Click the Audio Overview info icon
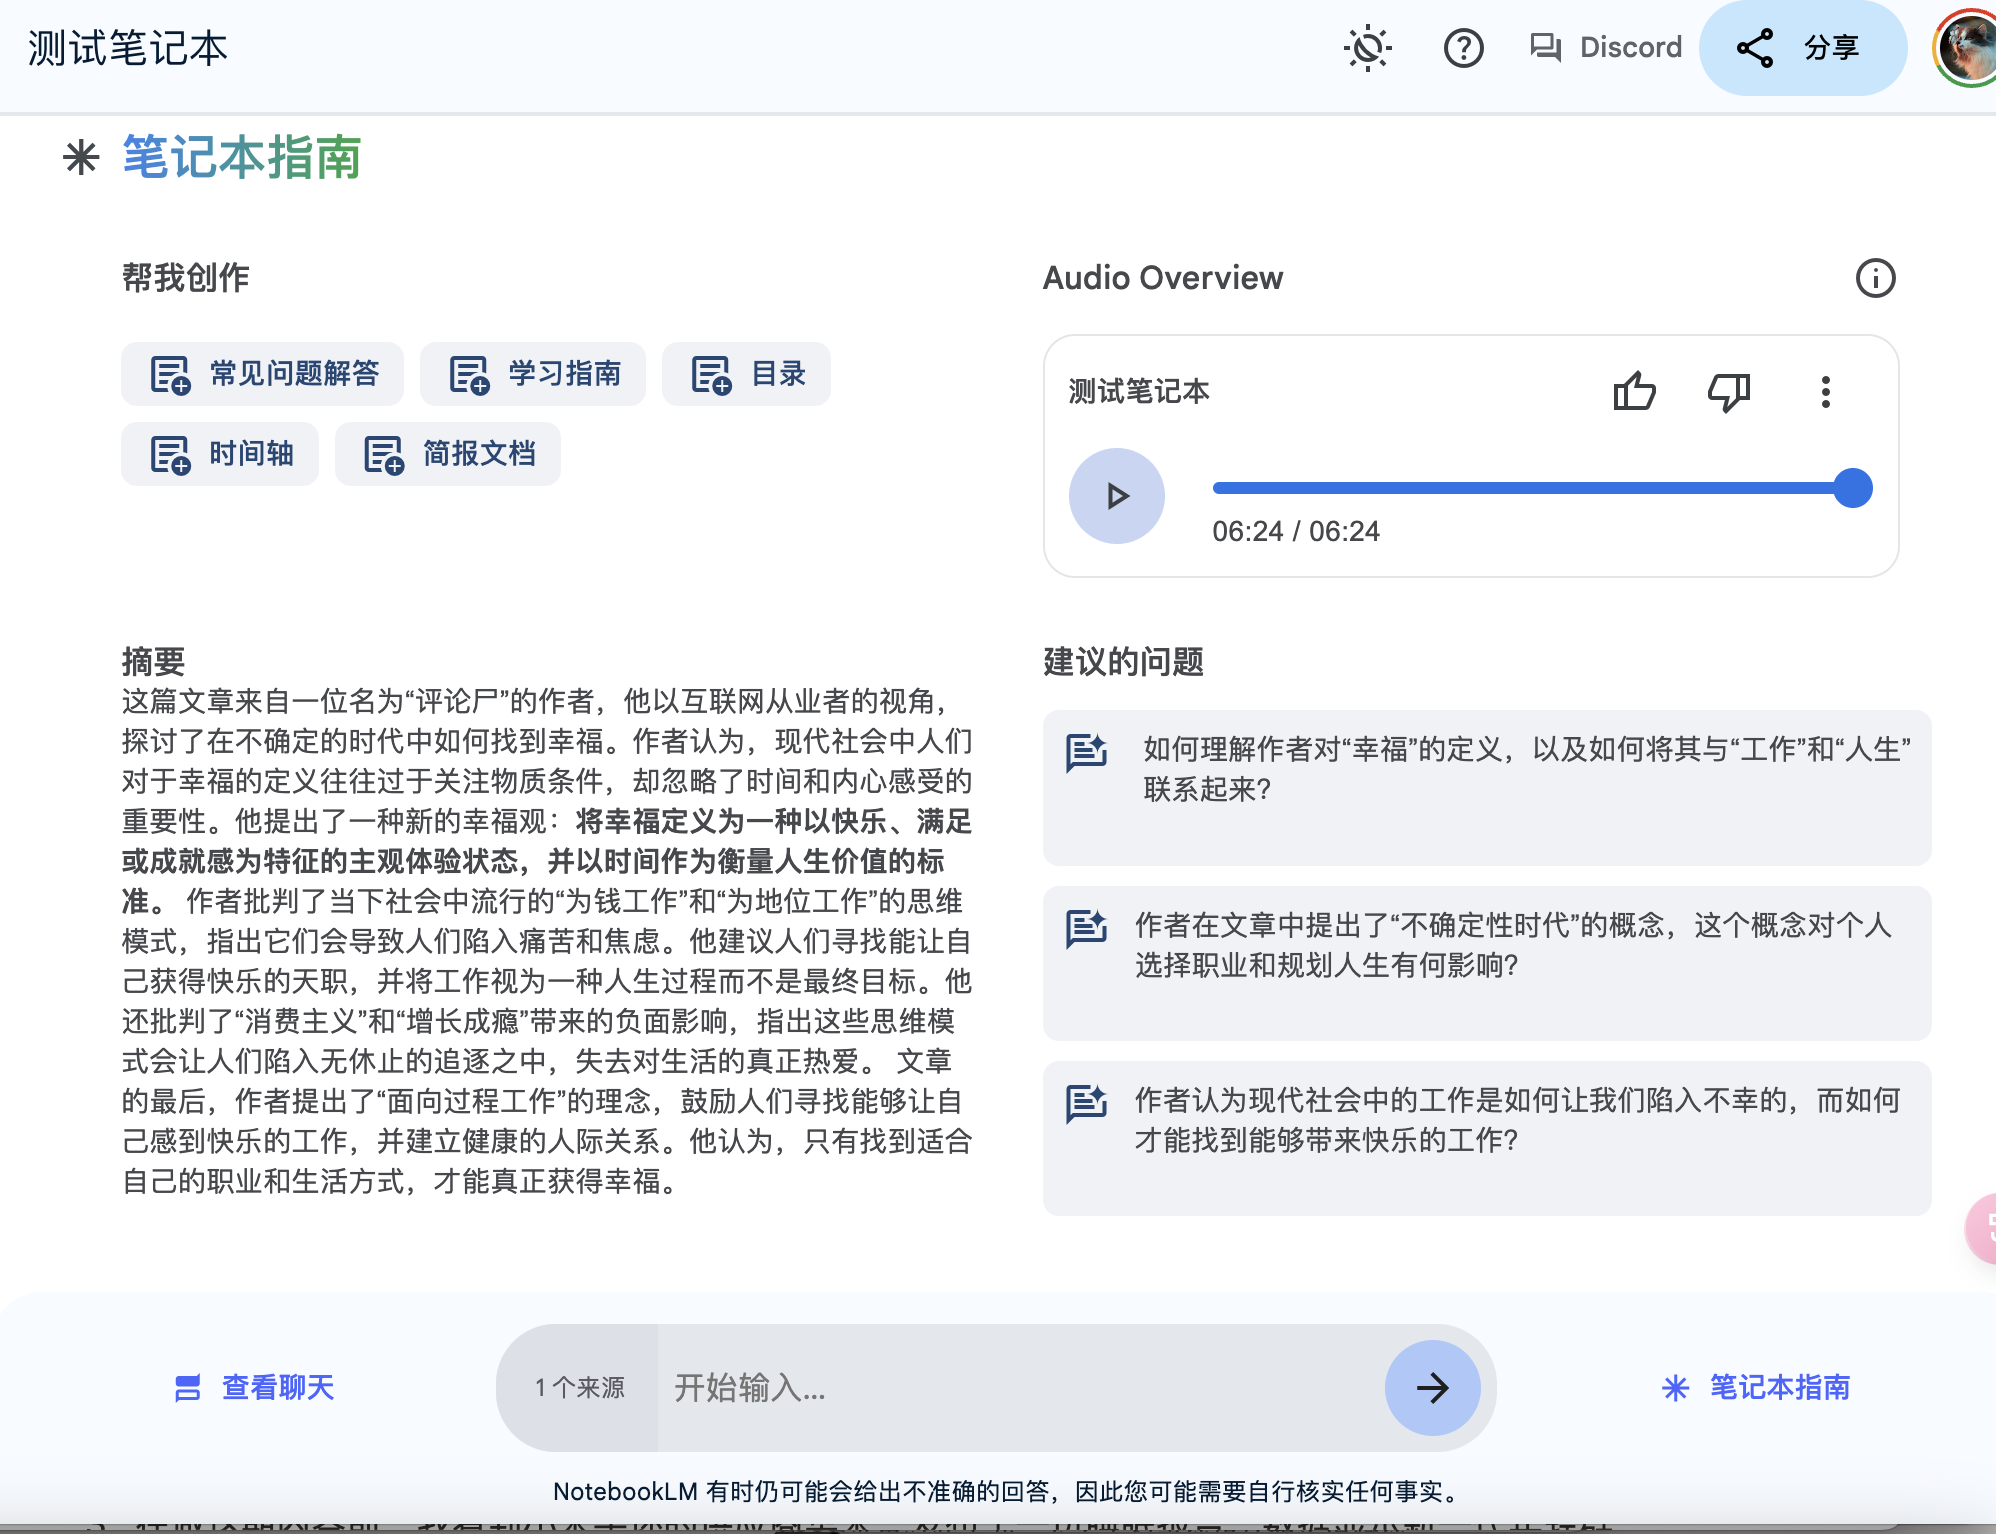This screenshot has height=1534, width=1996. point(1875,278)
